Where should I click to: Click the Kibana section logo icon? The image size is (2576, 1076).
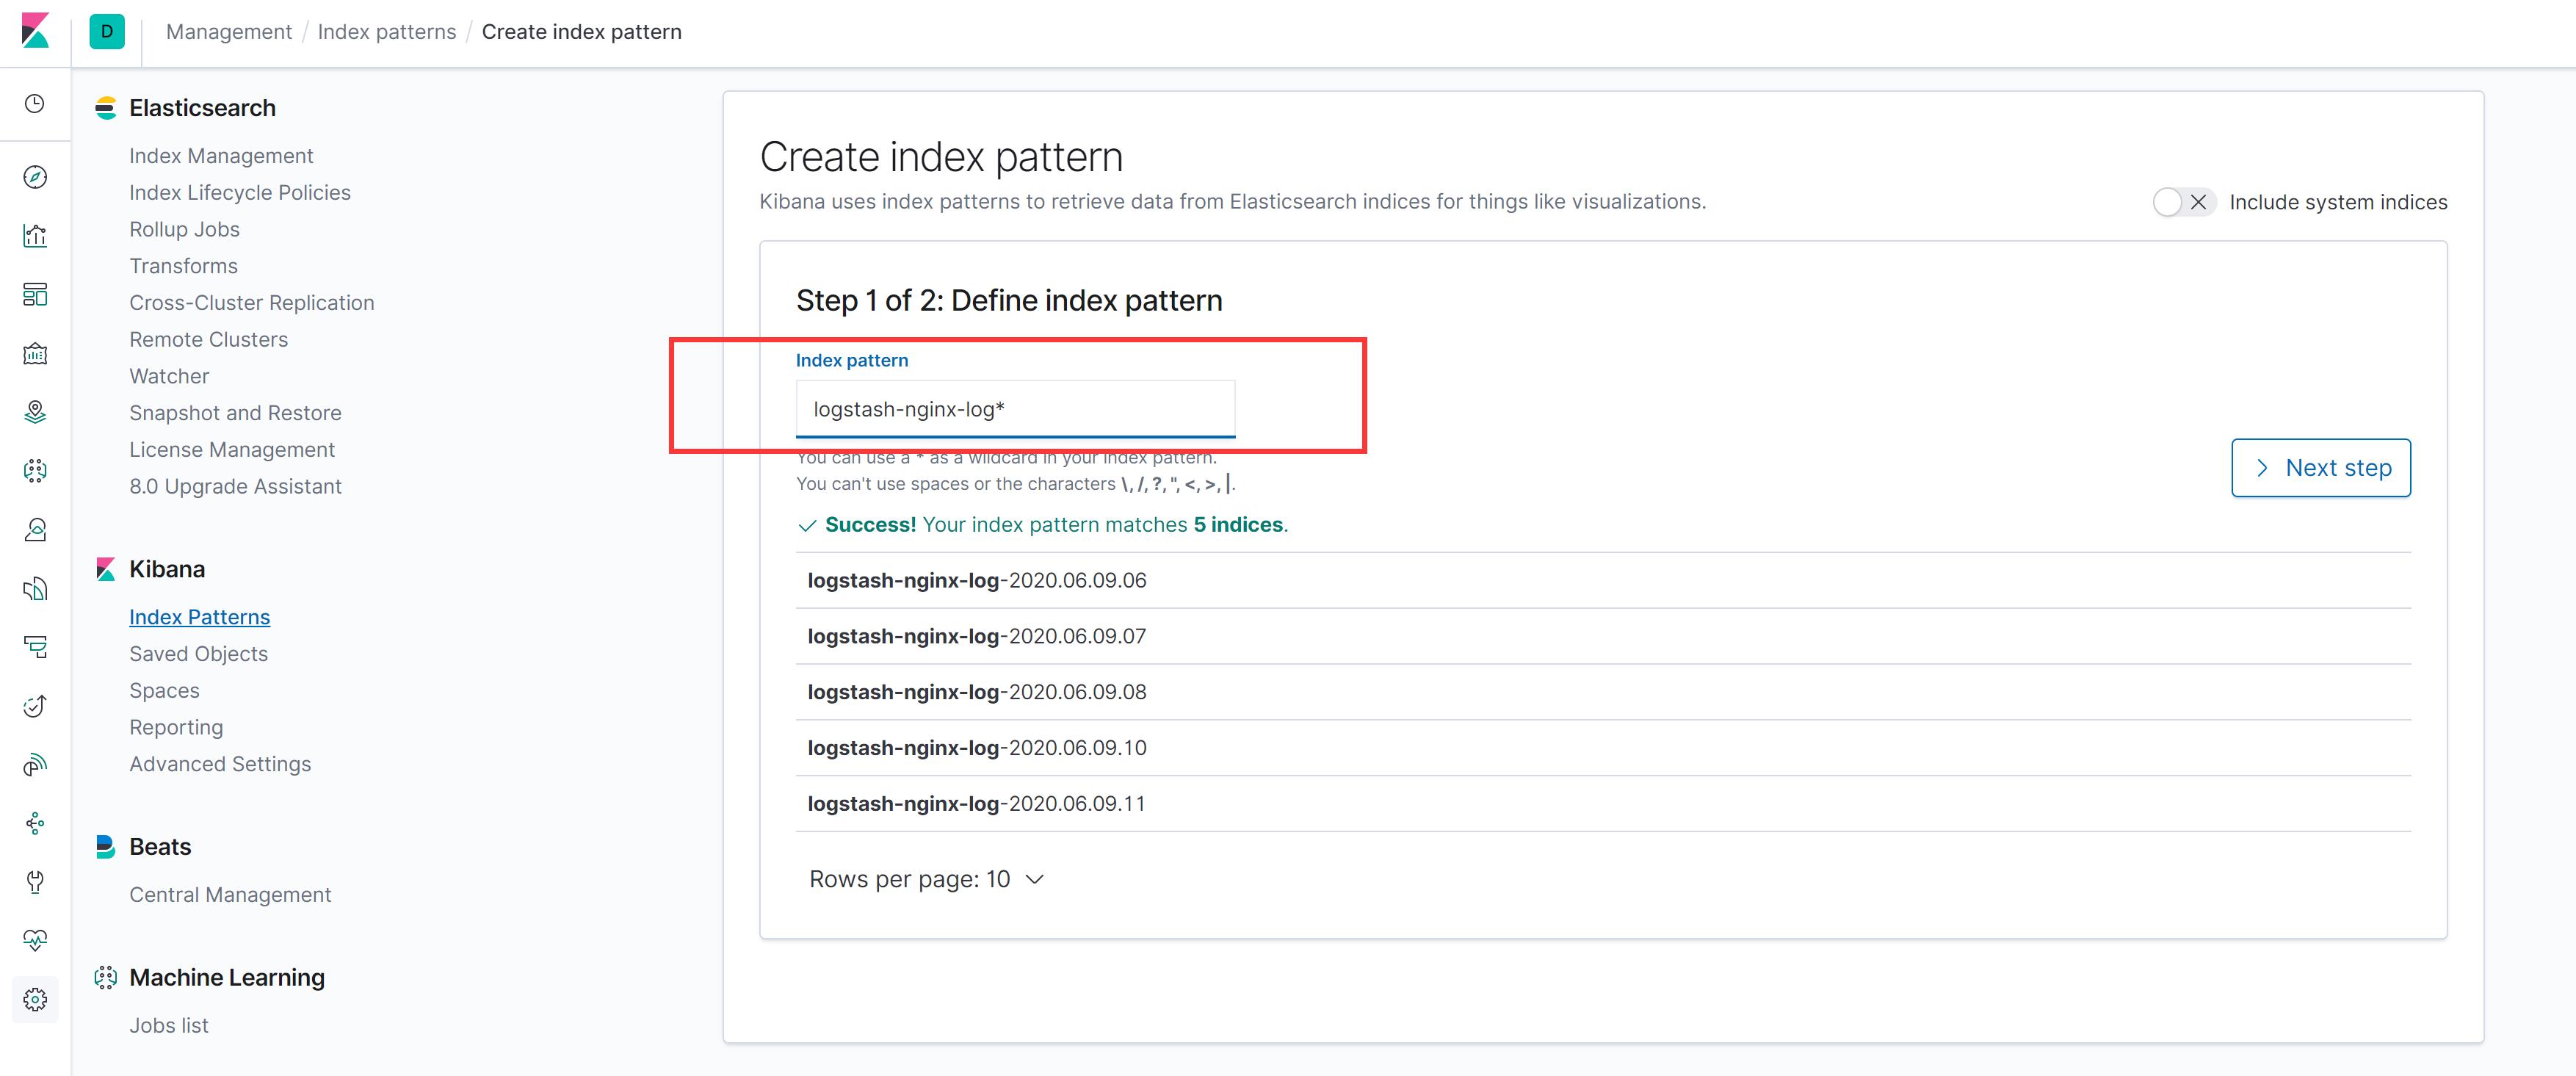tap(106, 569)
